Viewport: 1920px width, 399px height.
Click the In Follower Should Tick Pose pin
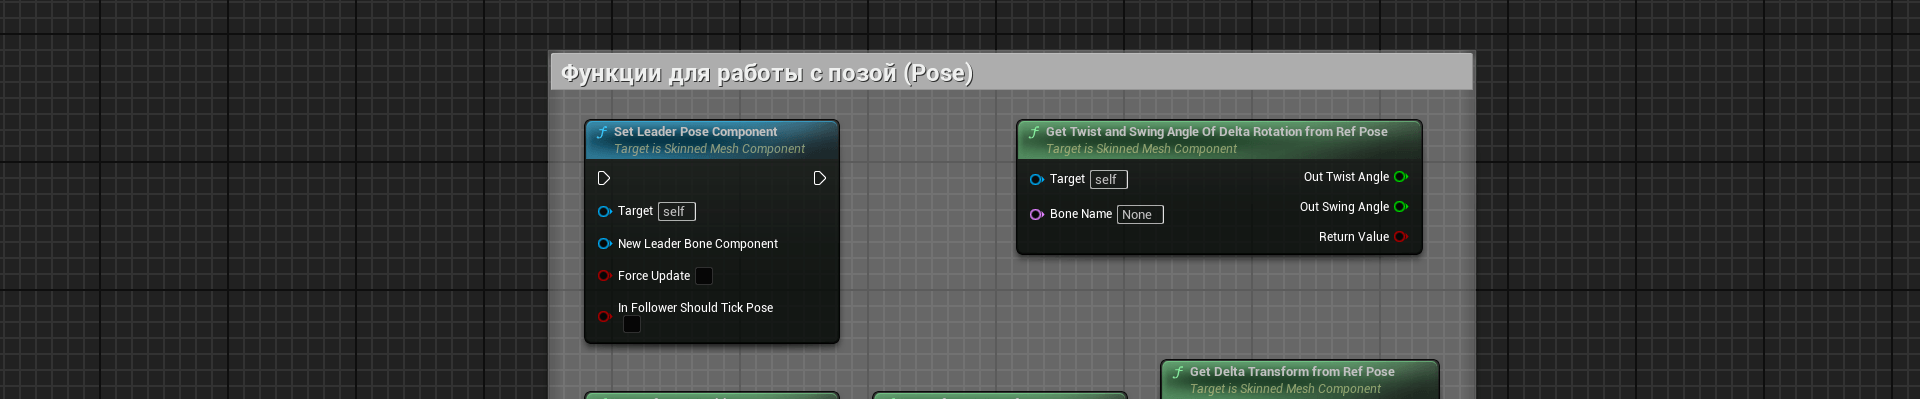click(x=604, y=316)
